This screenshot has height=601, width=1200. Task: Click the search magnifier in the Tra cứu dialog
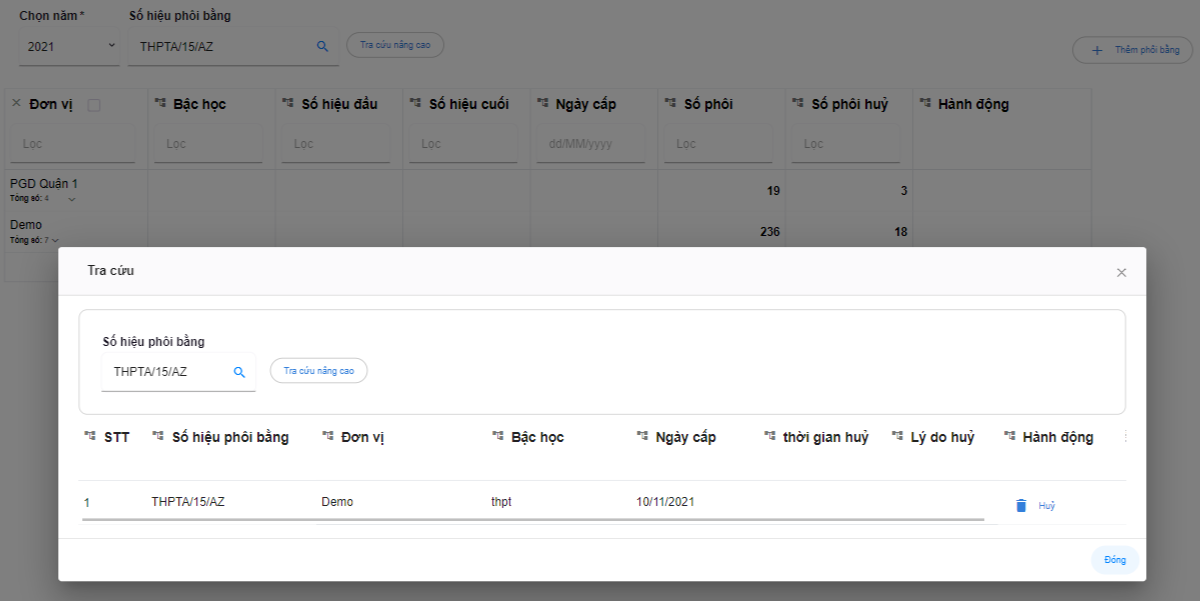point(239,372)
